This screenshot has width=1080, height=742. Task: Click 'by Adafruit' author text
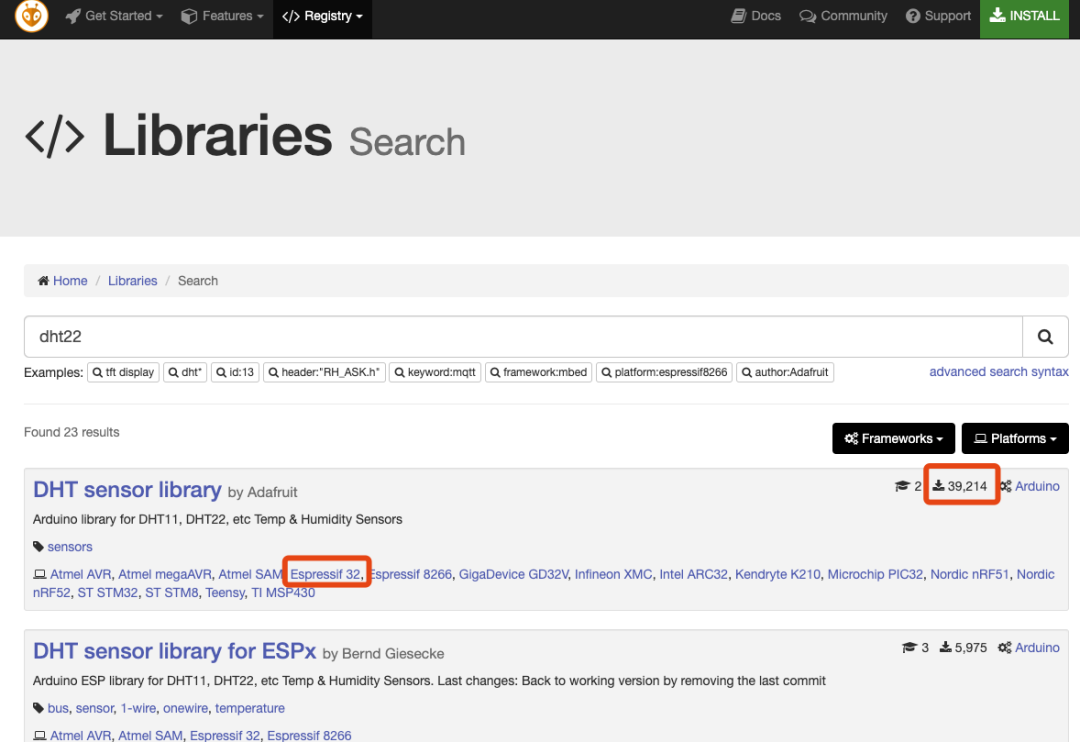pyautogui.click(x=262, y=493)
